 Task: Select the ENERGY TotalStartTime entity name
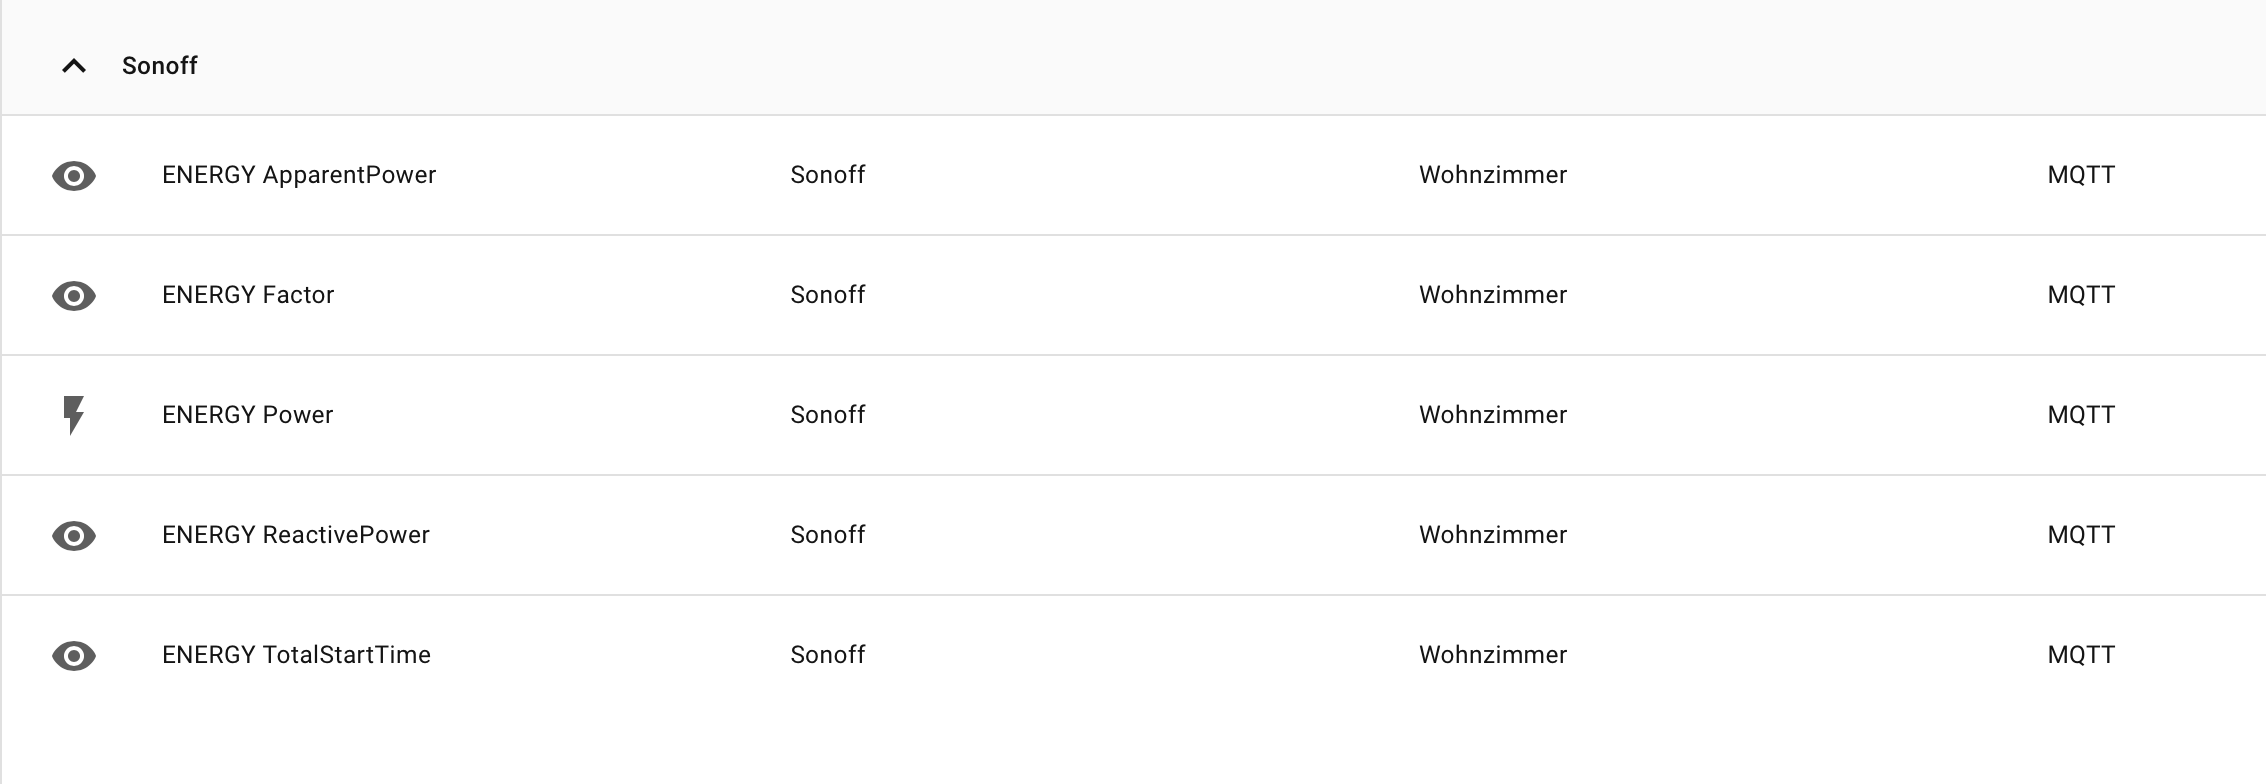click(x=296, y=655)
